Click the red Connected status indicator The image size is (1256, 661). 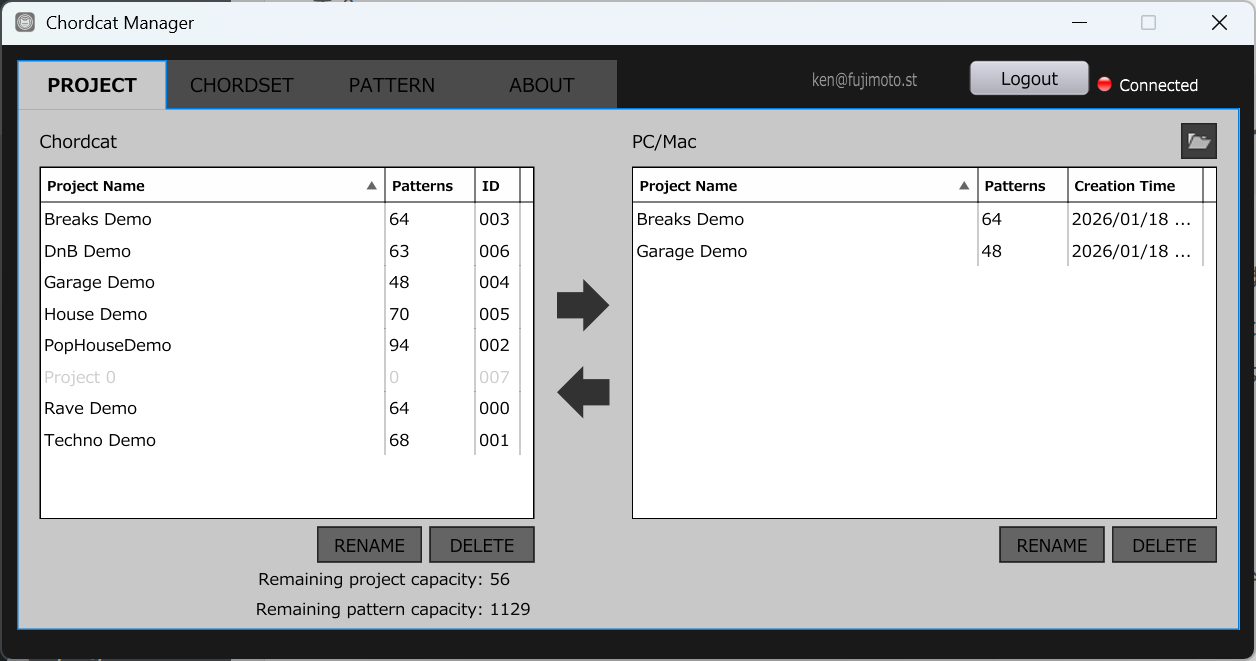[x=1104, y=85]
